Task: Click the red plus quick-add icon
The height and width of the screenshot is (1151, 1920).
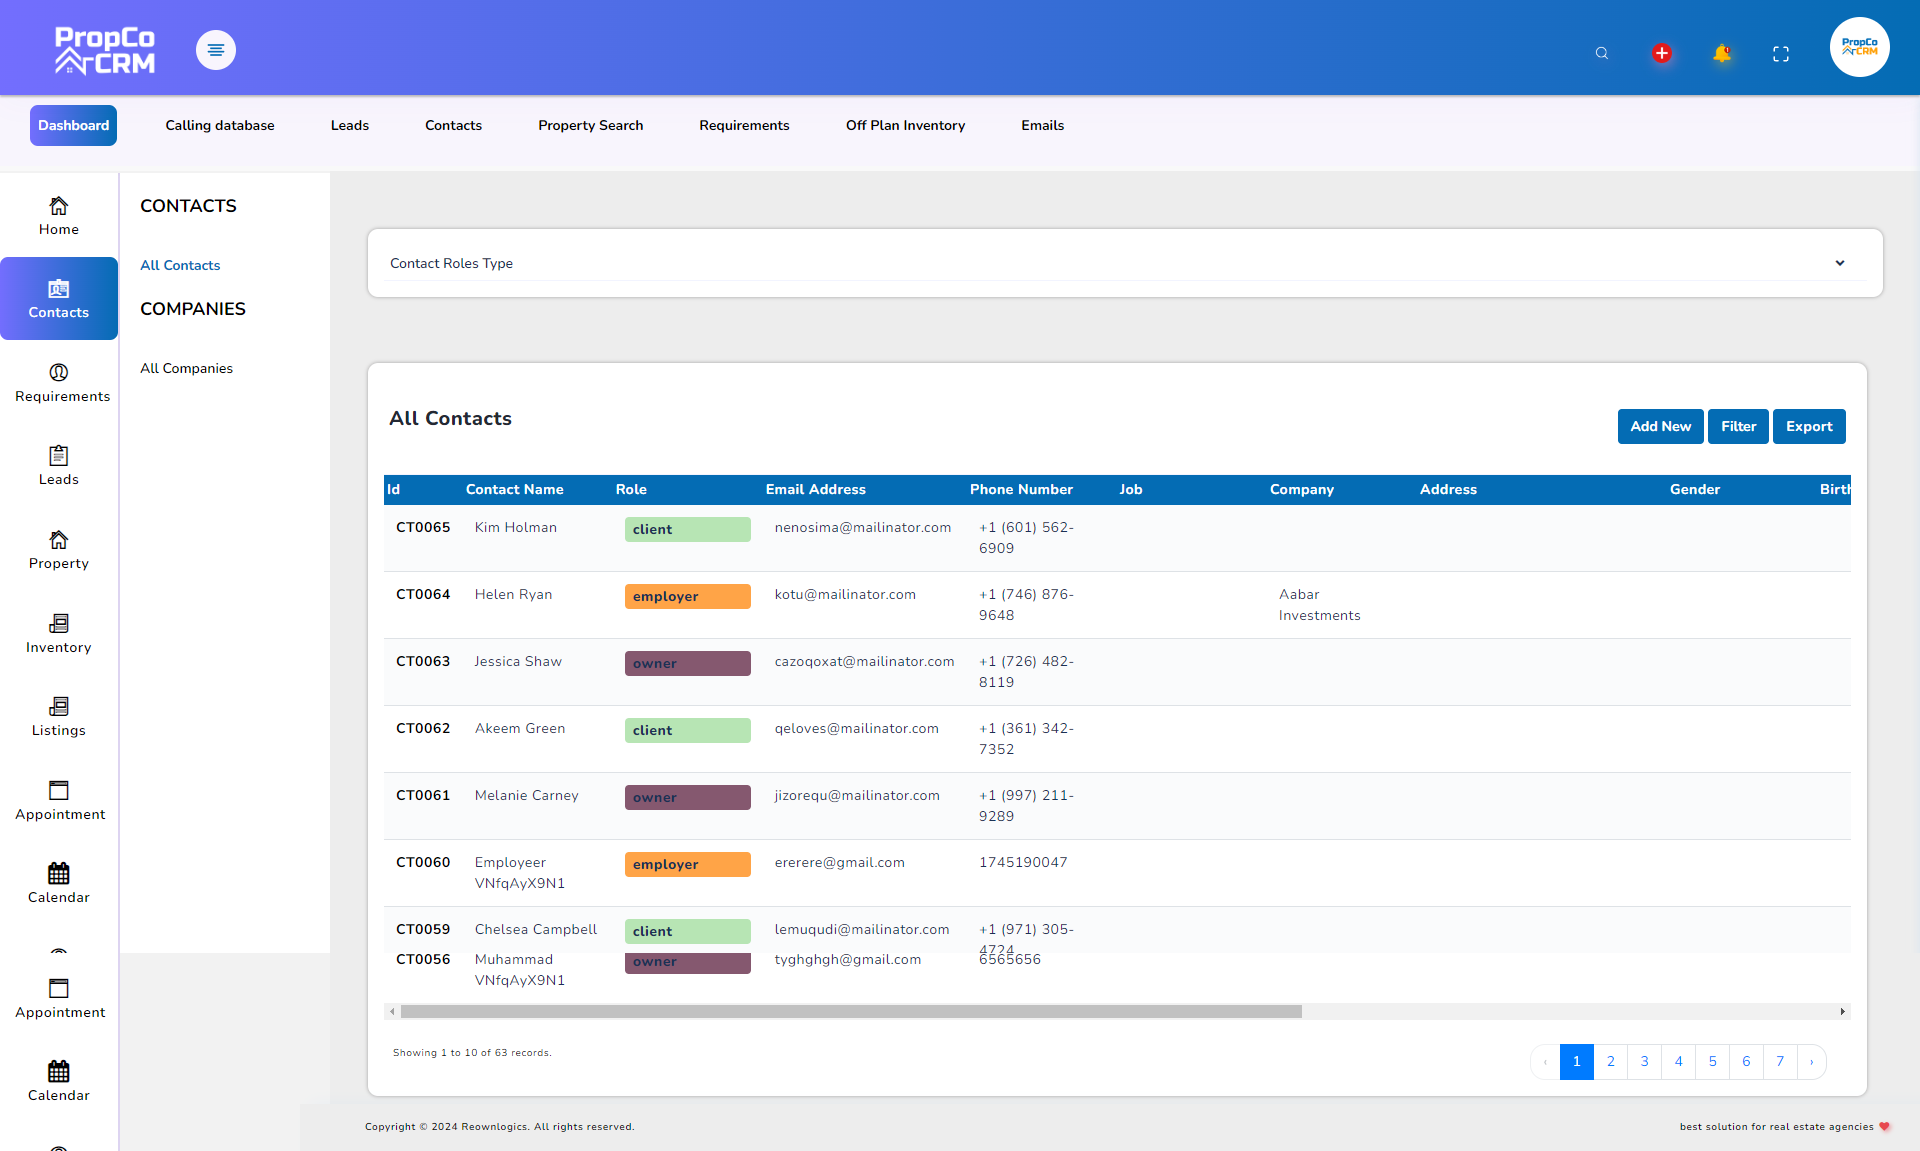Action: (1662, 54)
